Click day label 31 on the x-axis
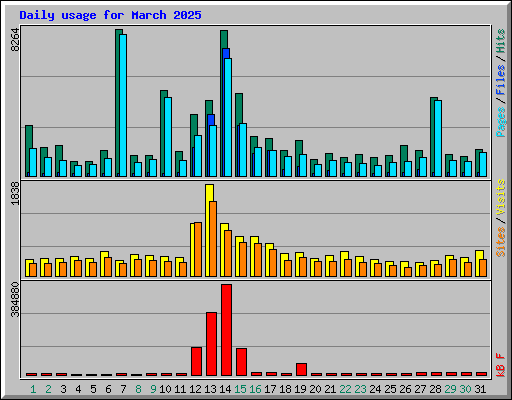The height and width of the screenshot is (400, 512). [480, 389]
